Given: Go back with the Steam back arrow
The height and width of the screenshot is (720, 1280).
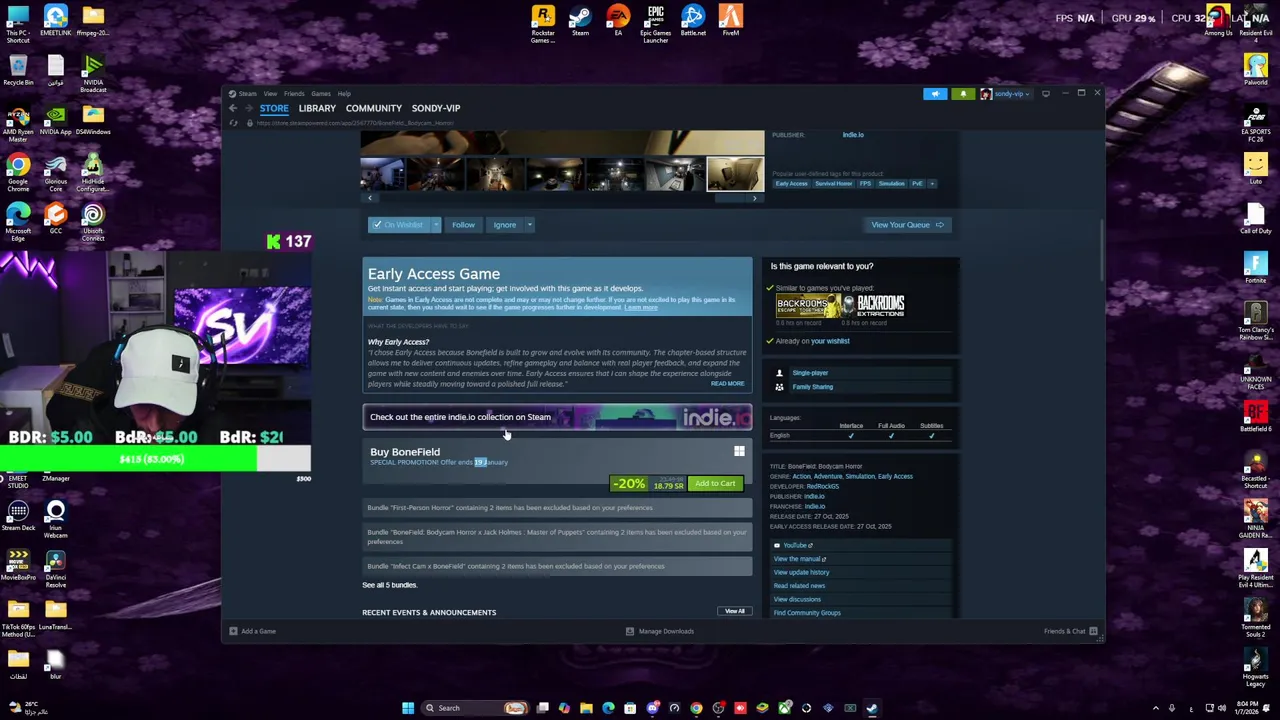Looking at the screenshot, I should (233, 108).
